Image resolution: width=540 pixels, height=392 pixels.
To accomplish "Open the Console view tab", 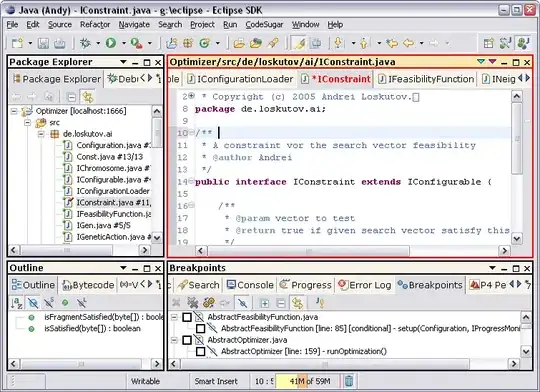I will [x=250, y=285].
